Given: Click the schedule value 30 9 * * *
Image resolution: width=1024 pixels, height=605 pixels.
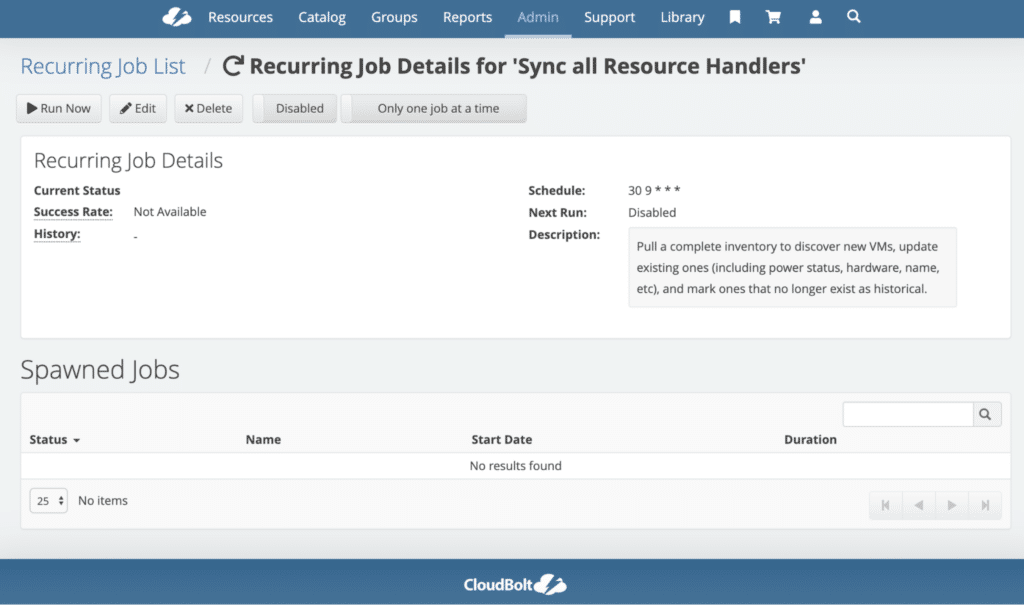Looking at the screenshot, I should [654, 190].
